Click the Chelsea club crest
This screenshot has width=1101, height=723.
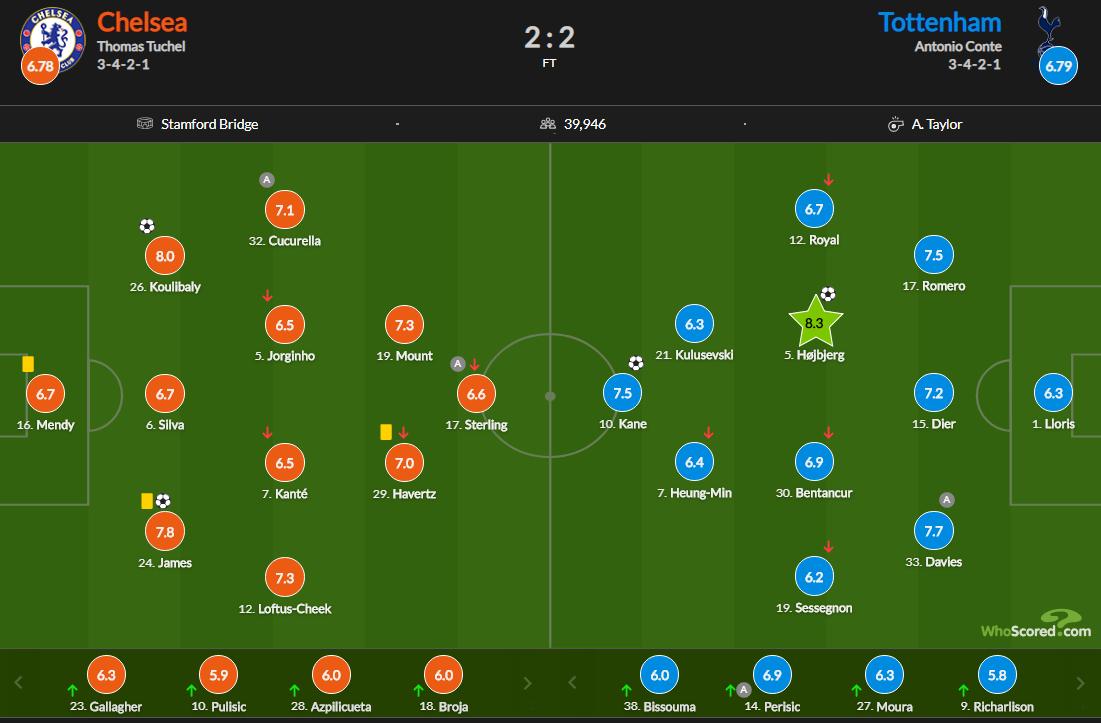[x=49, y=35]
